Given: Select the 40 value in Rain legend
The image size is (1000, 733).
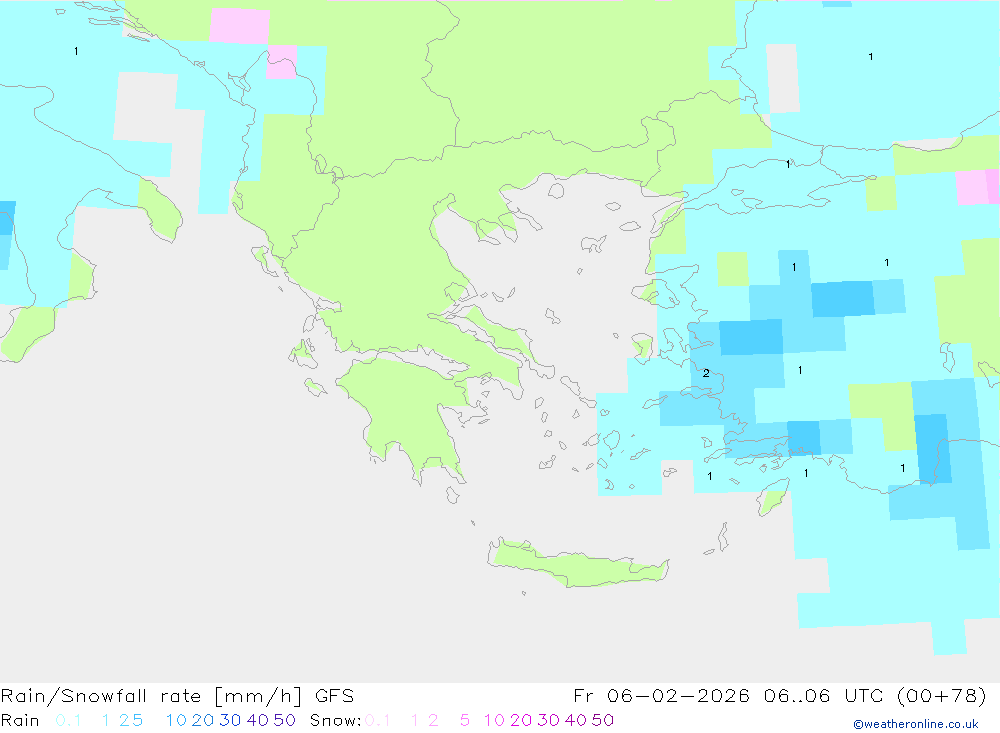Looking at the screenshot, I should (258, 720).
